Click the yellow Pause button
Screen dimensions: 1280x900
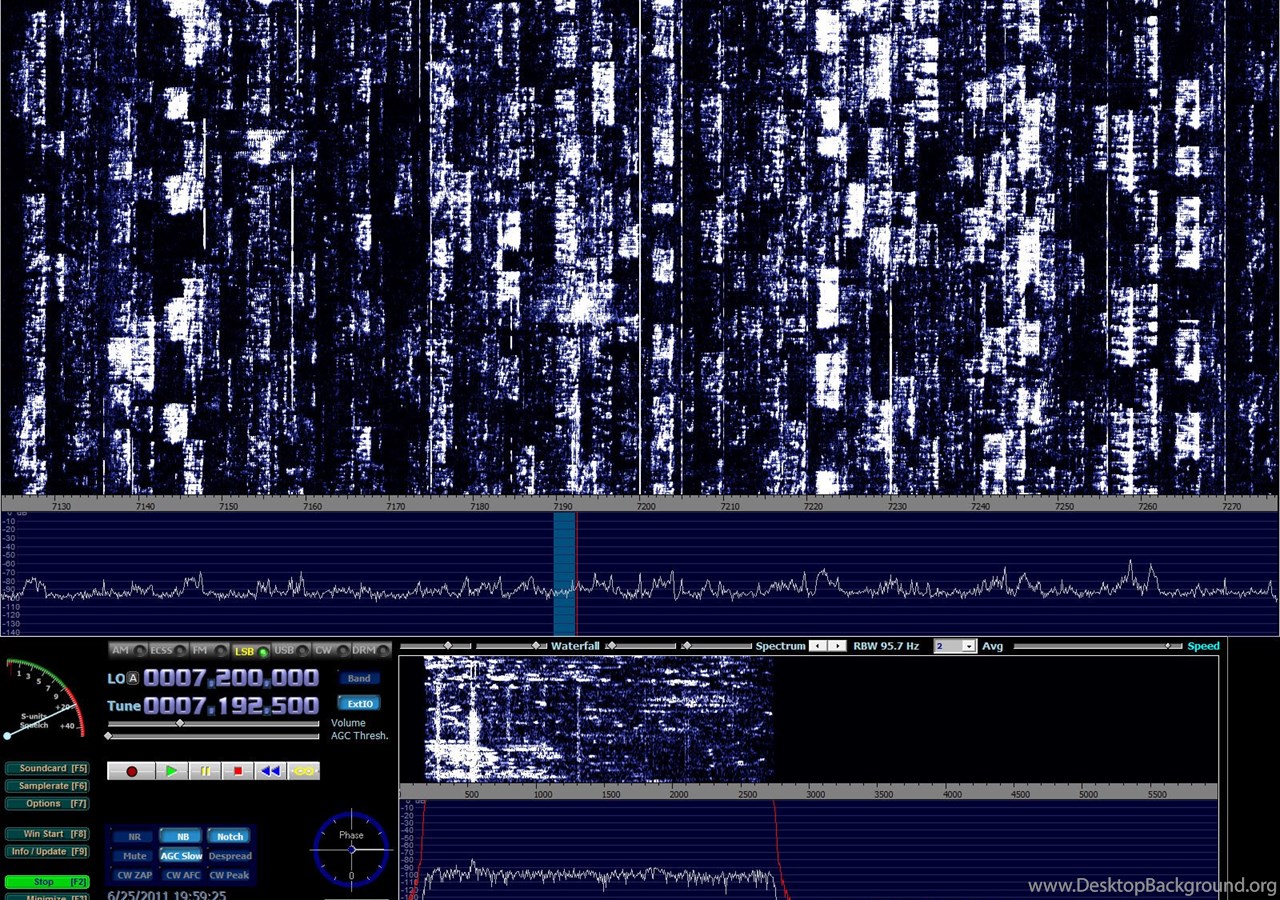205,771
